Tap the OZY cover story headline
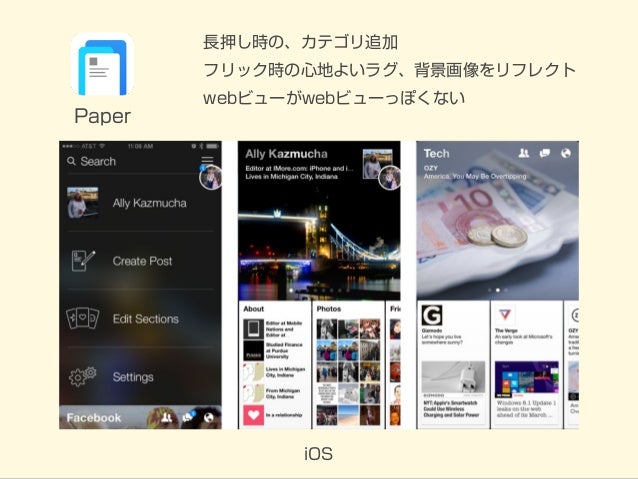Viewport: 638px width, 479px height. pos(475,176)
